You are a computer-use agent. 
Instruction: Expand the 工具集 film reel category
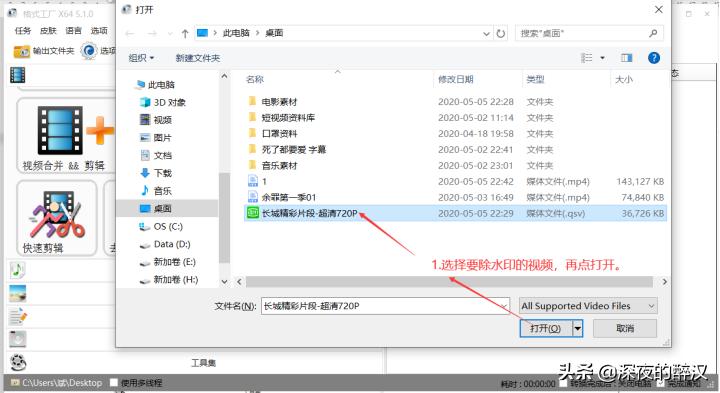(x=17, y=362)
